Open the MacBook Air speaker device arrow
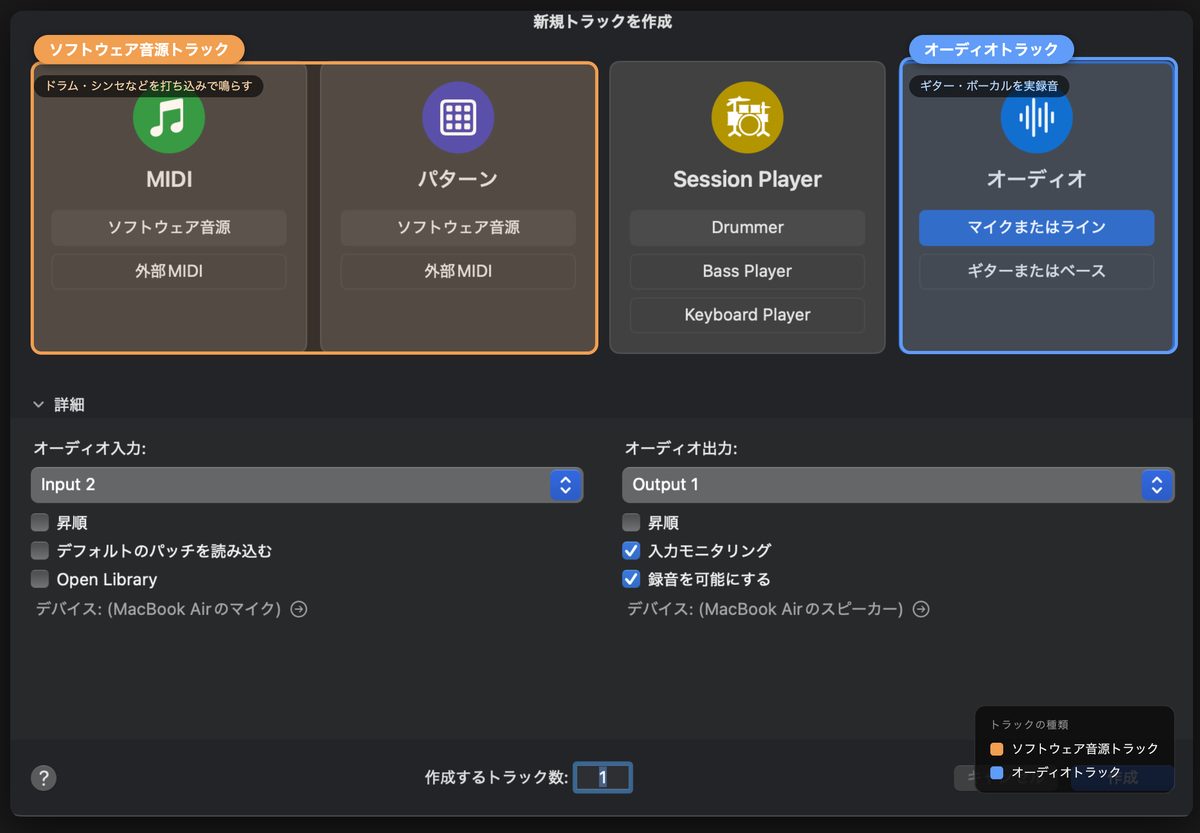Image resolution: width=1200 pixels, height=833 pixels. click(921, 609)
